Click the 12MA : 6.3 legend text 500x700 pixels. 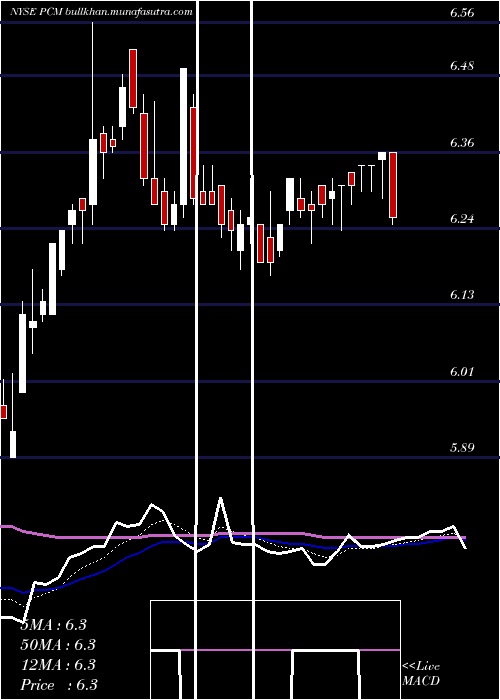coord(58,665)
